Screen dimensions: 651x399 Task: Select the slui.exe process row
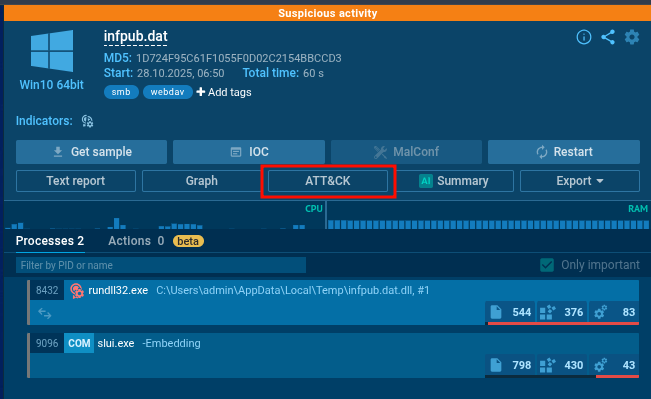click(333, 355)
